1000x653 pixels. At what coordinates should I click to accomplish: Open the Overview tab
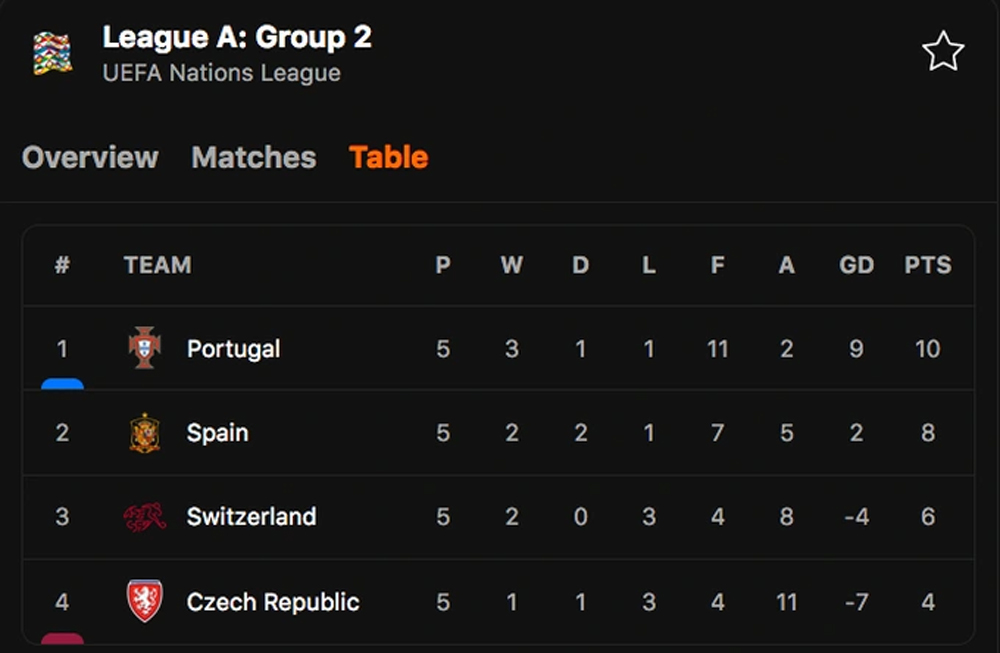click(90, 157)
